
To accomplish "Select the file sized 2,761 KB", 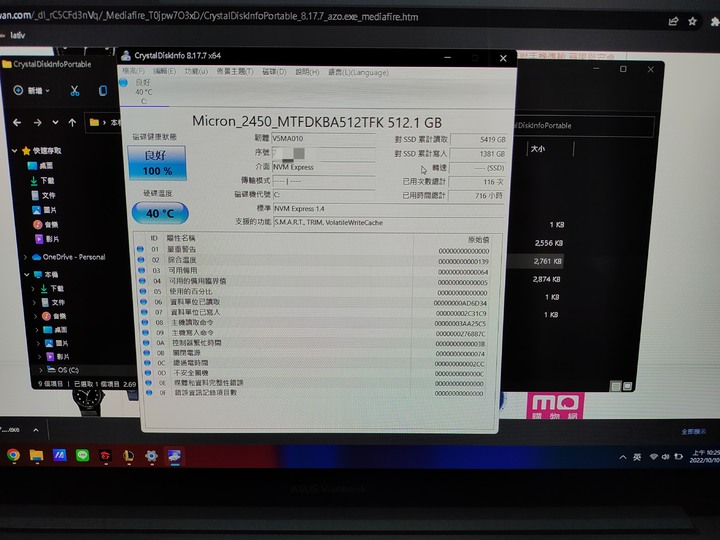I will click(547, 261).
